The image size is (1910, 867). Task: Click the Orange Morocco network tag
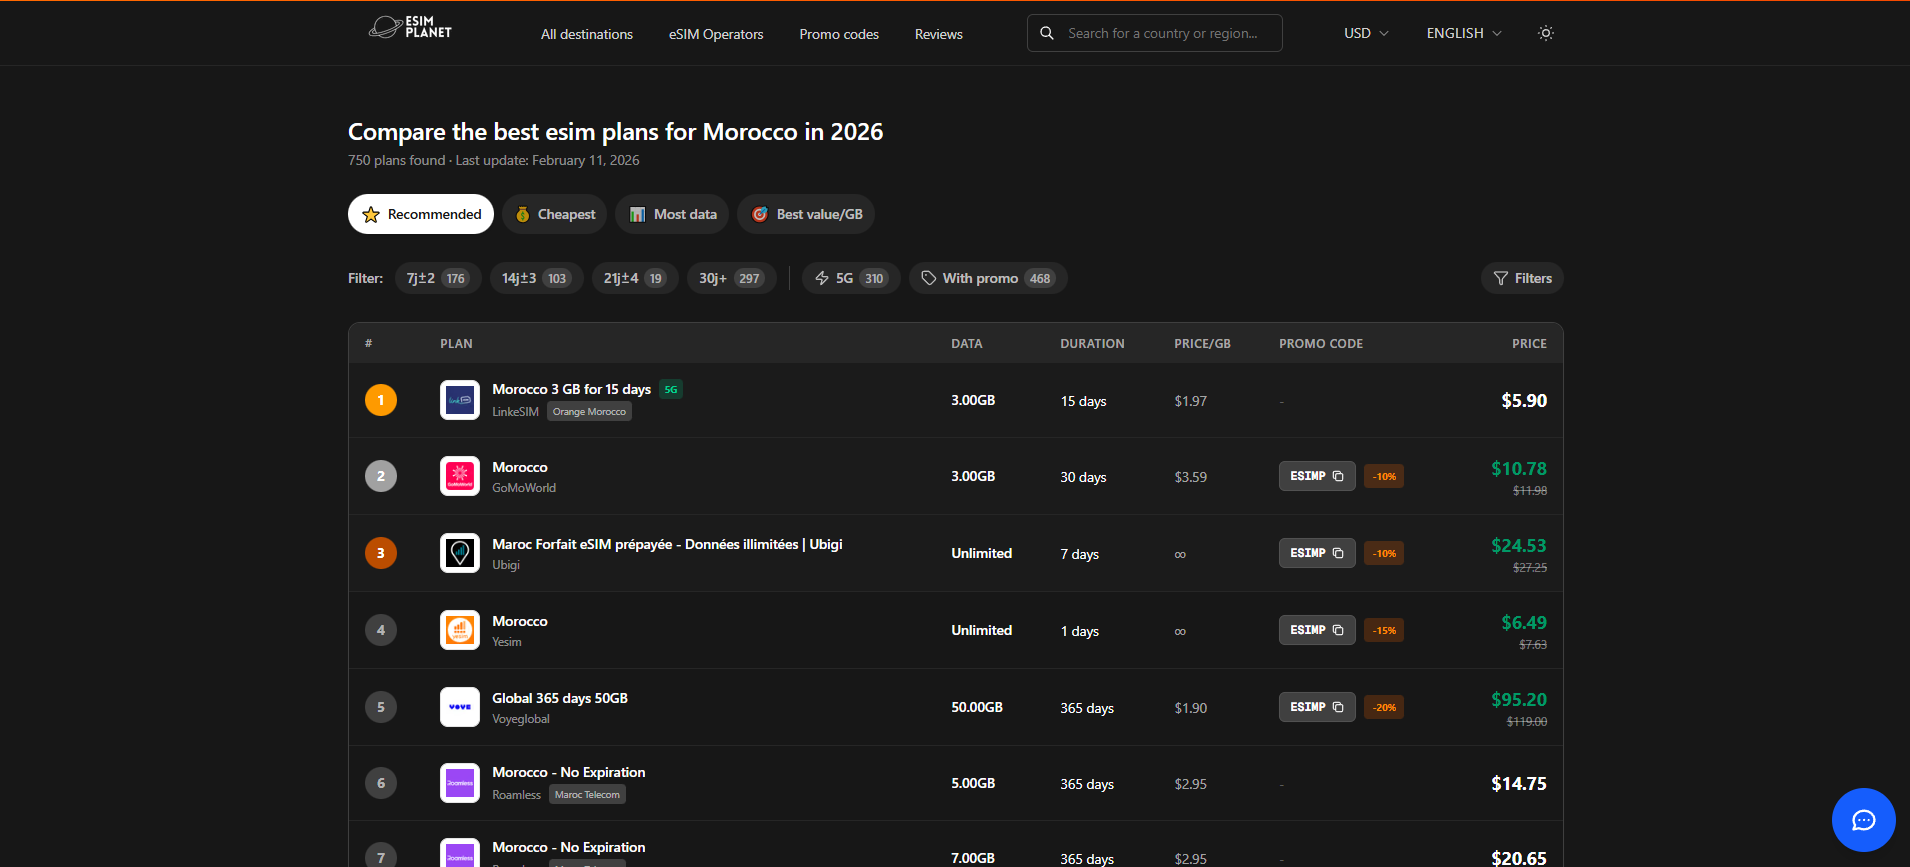click(x=589, y=412)
